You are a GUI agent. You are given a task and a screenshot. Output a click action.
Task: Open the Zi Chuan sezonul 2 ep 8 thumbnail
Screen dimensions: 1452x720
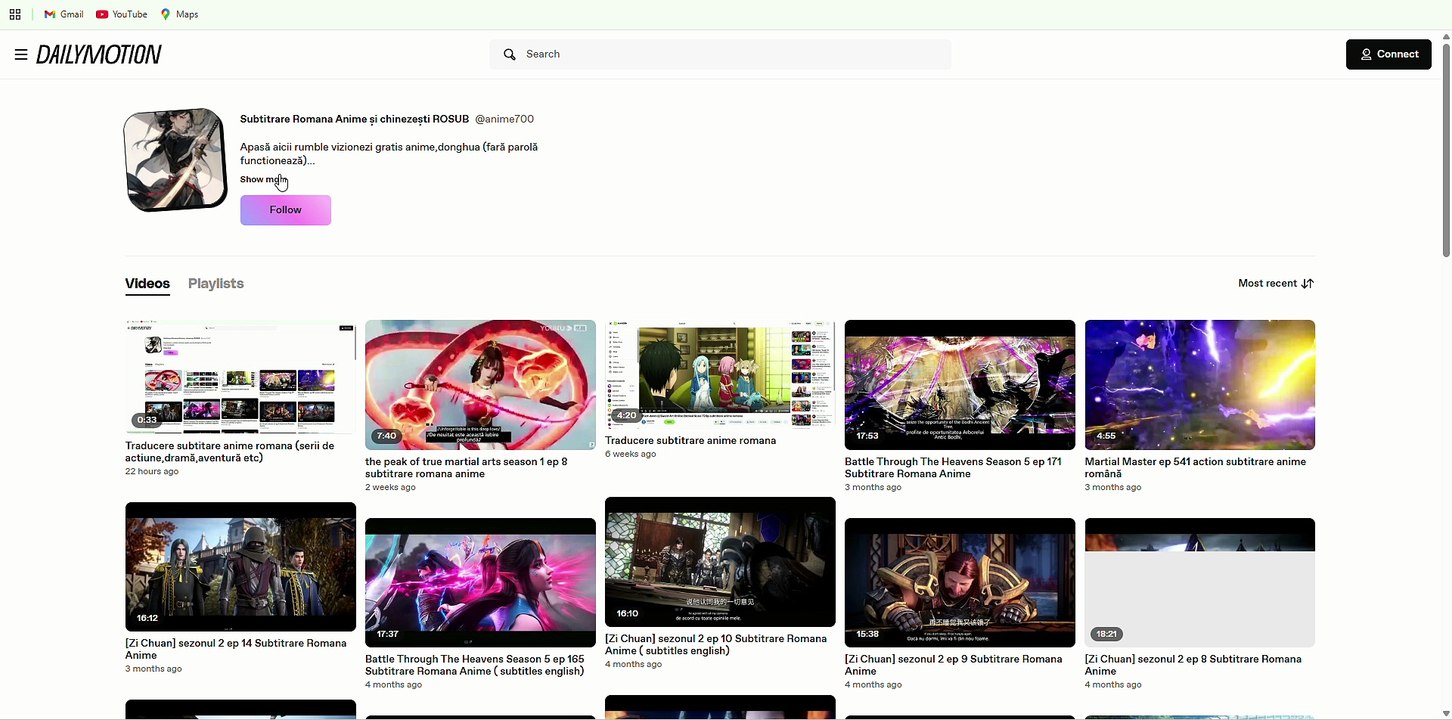[x=1200, y=582]
